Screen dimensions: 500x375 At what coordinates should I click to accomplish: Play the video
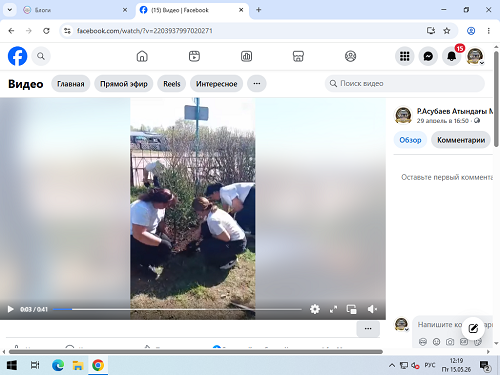coord(10,309)
